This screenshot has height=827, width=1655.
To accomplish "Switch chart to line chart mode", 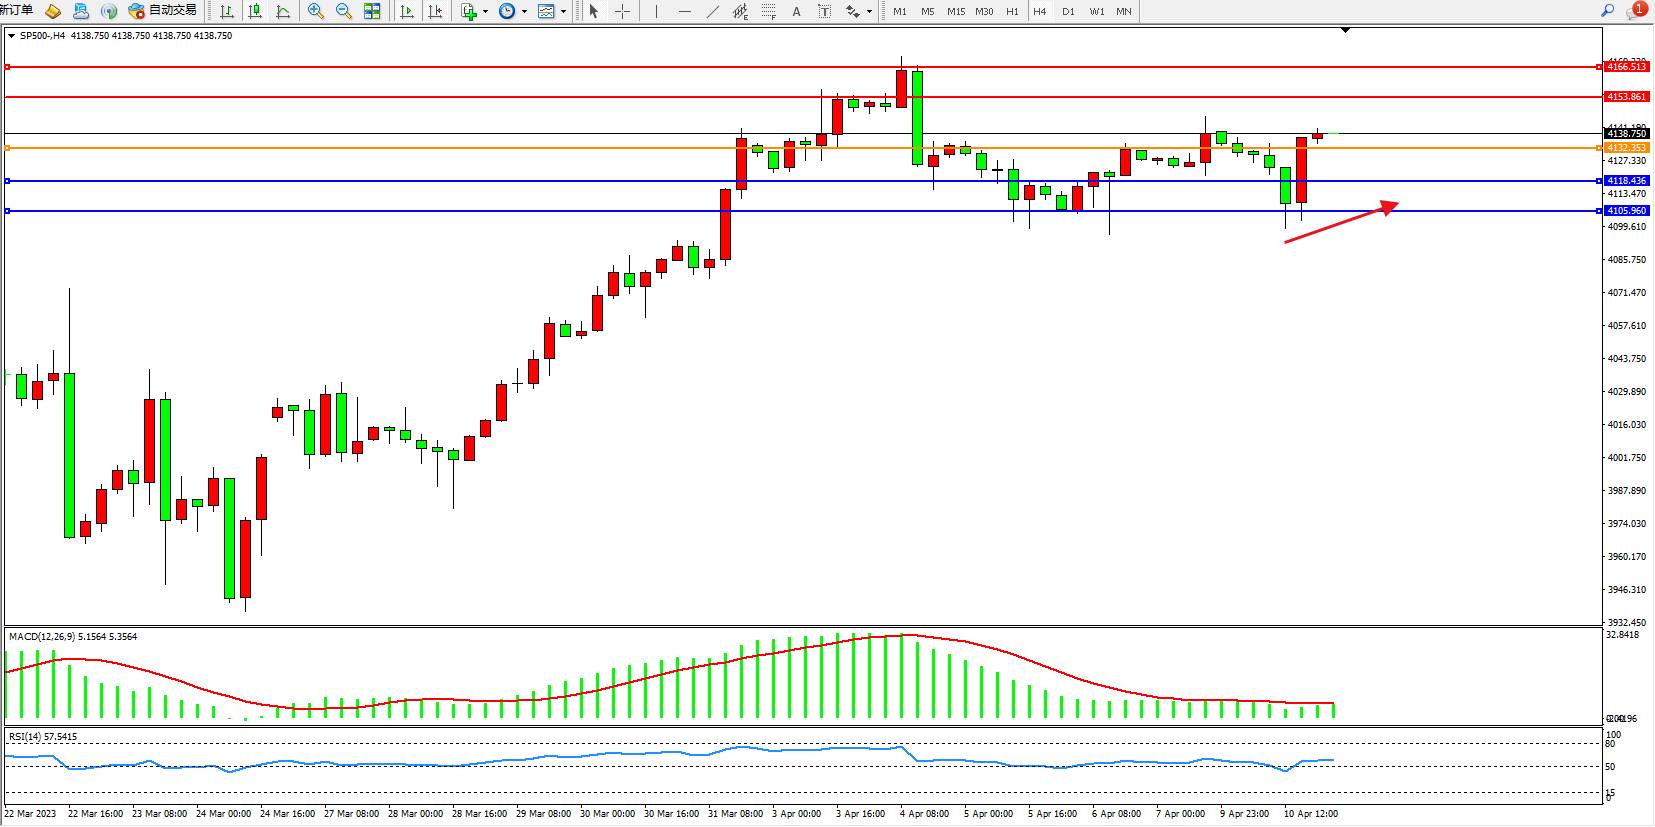I will tap(283, 11).
